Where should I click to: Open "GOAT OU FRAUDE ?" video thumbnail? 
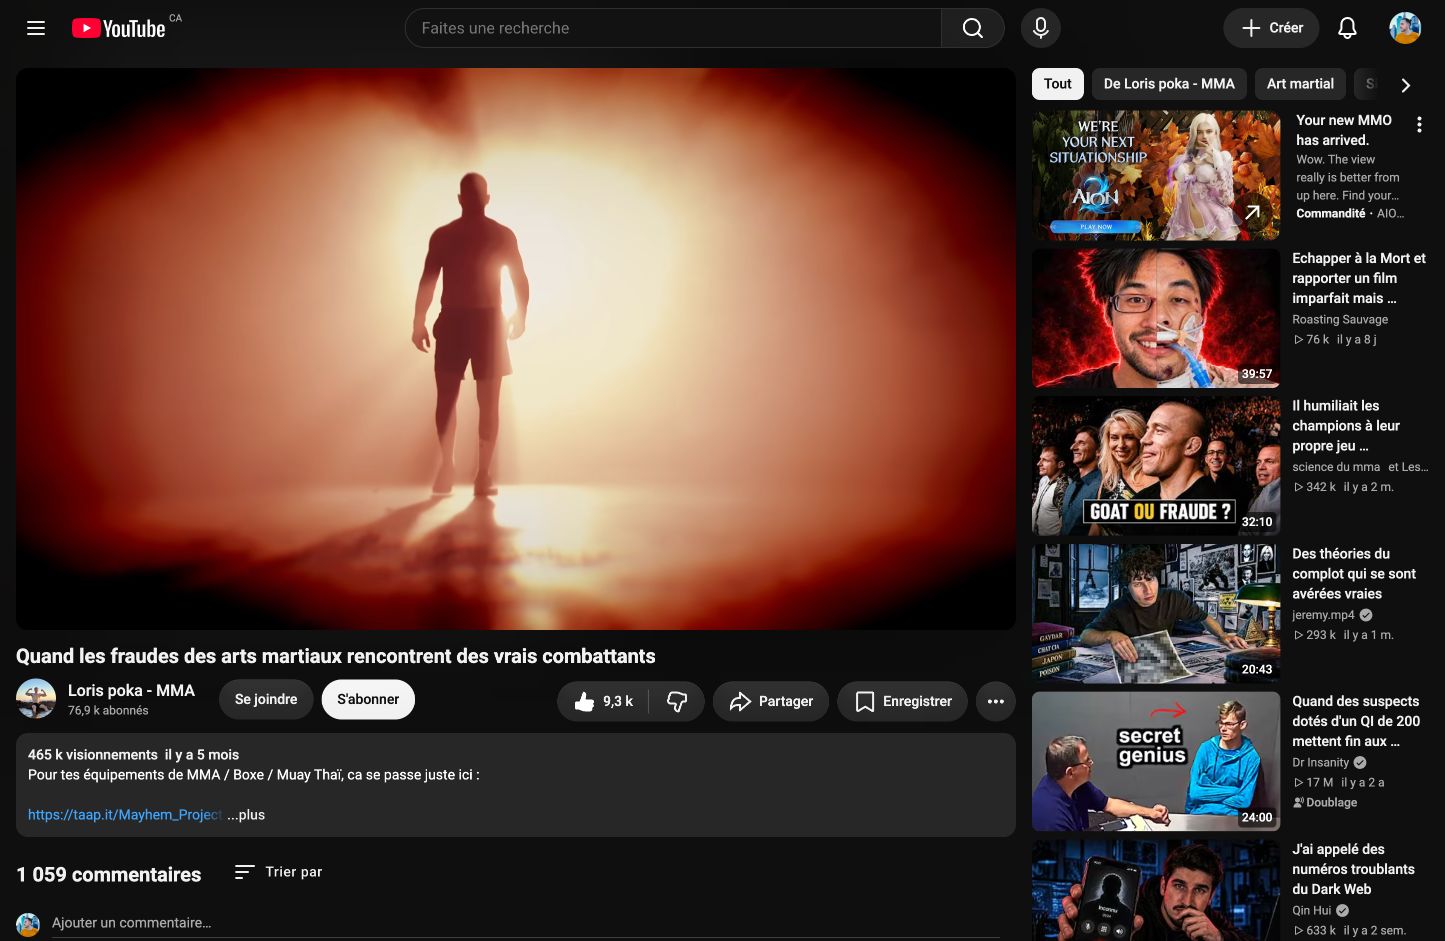pos(1156,466)
